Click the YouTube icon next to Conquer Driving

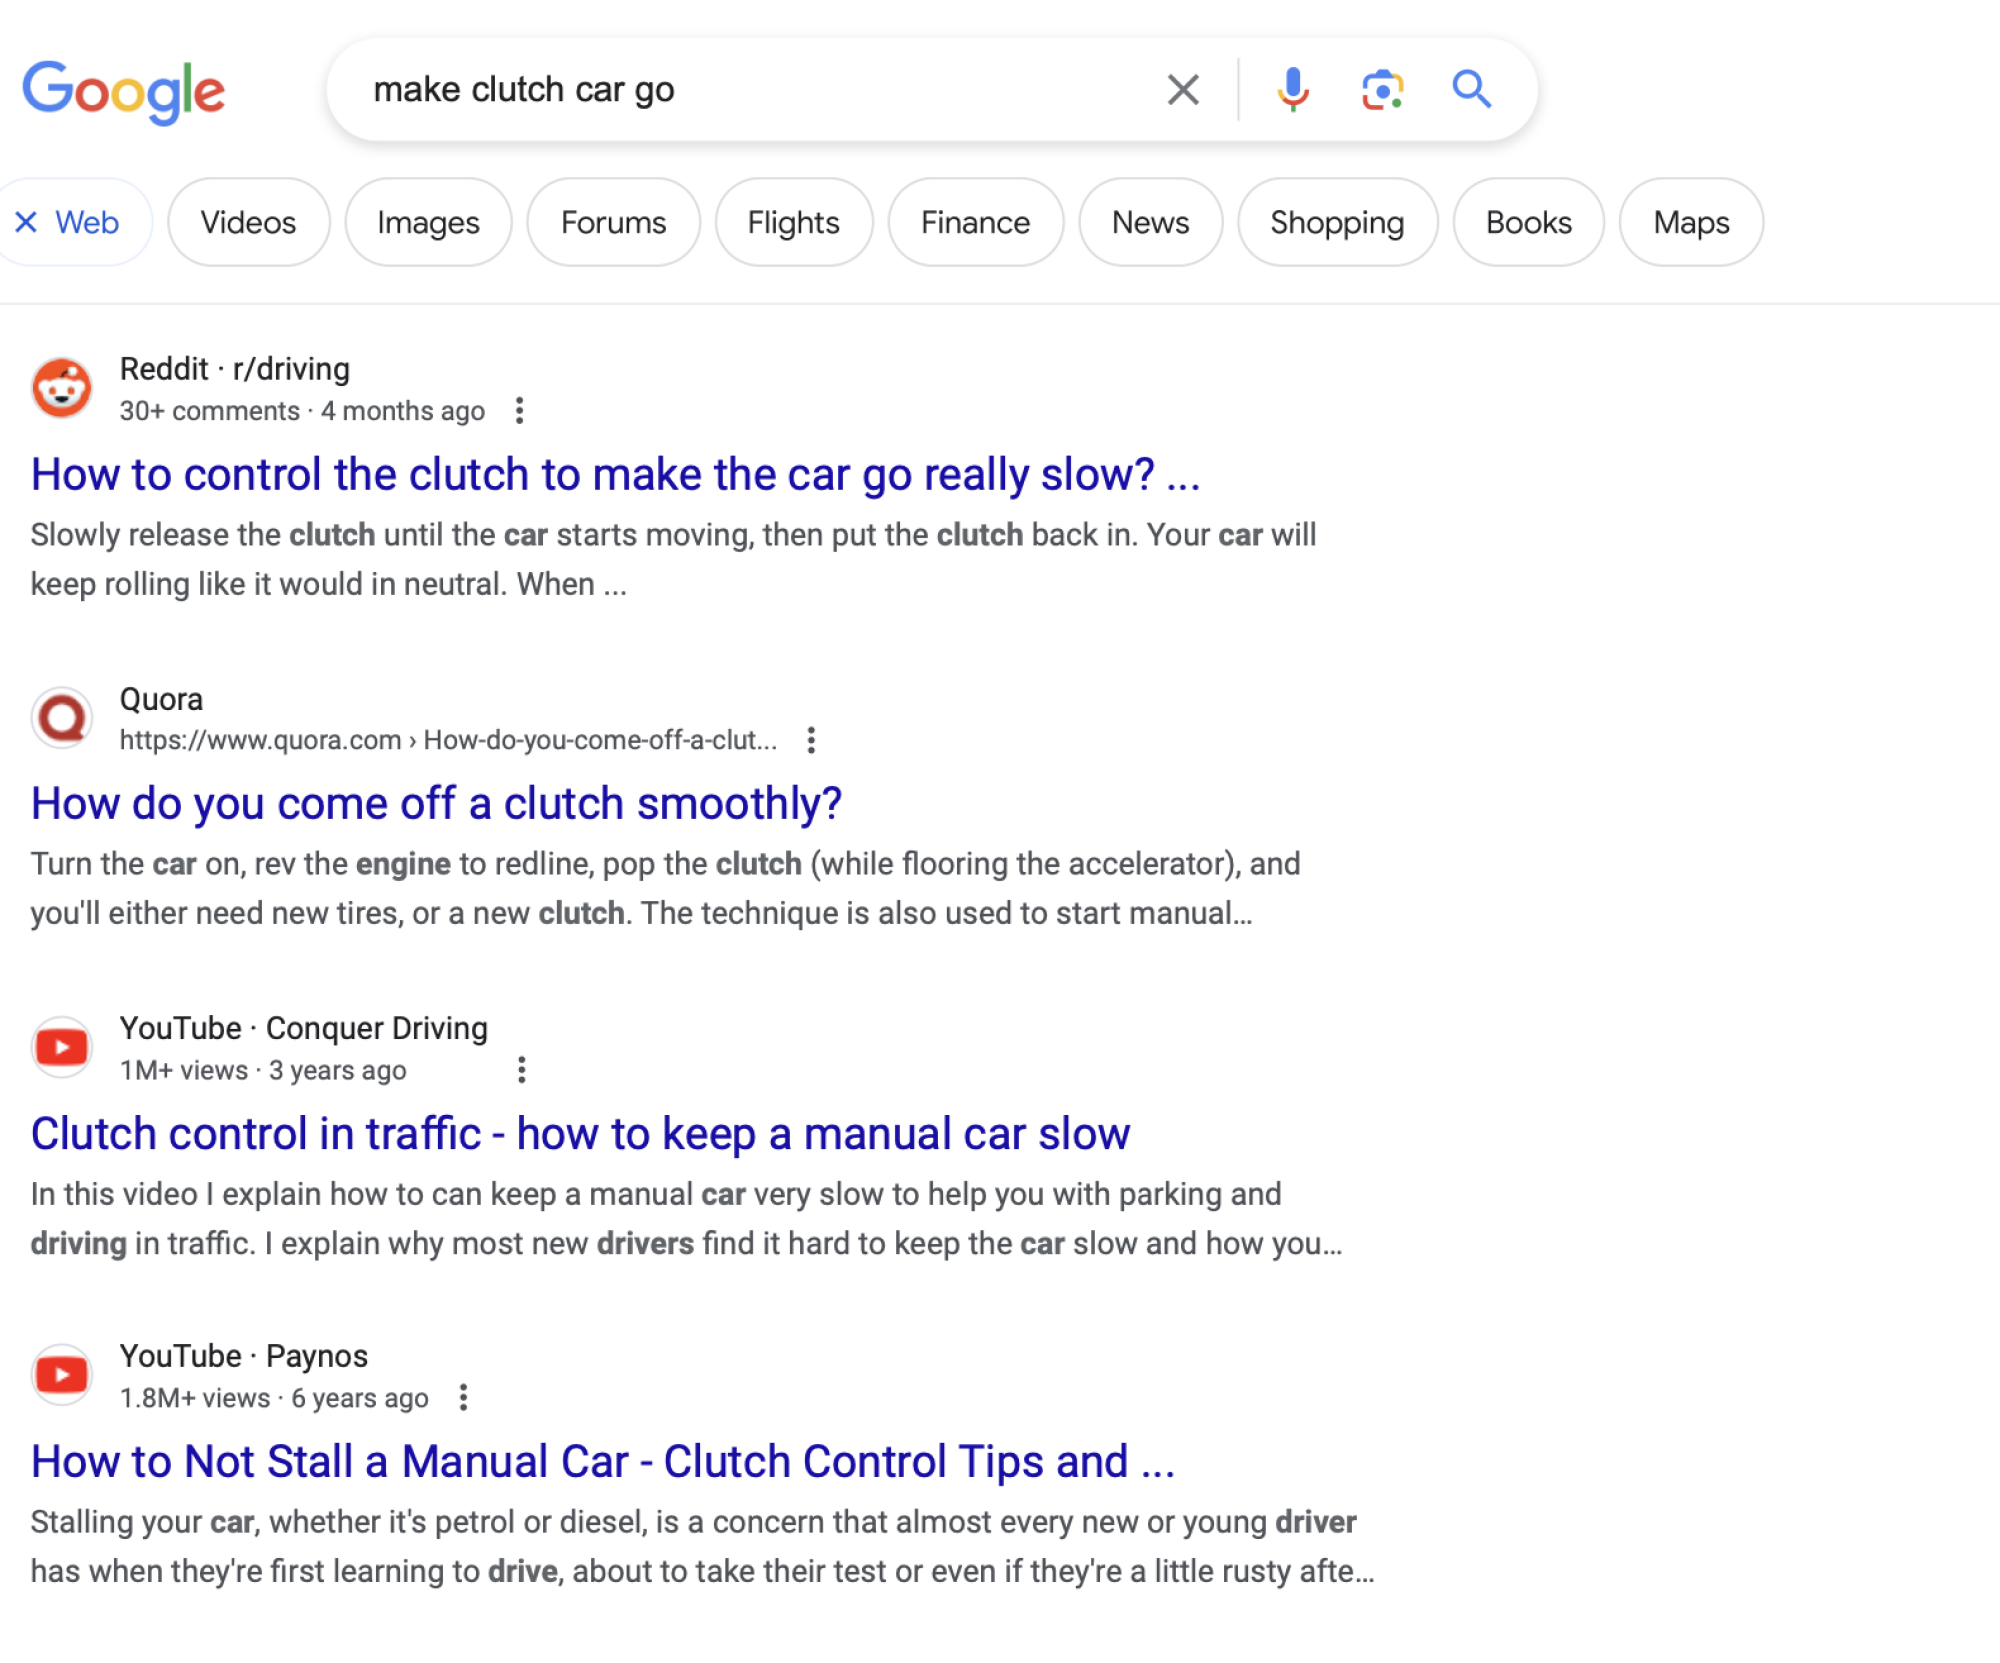tap(62, 1046)
